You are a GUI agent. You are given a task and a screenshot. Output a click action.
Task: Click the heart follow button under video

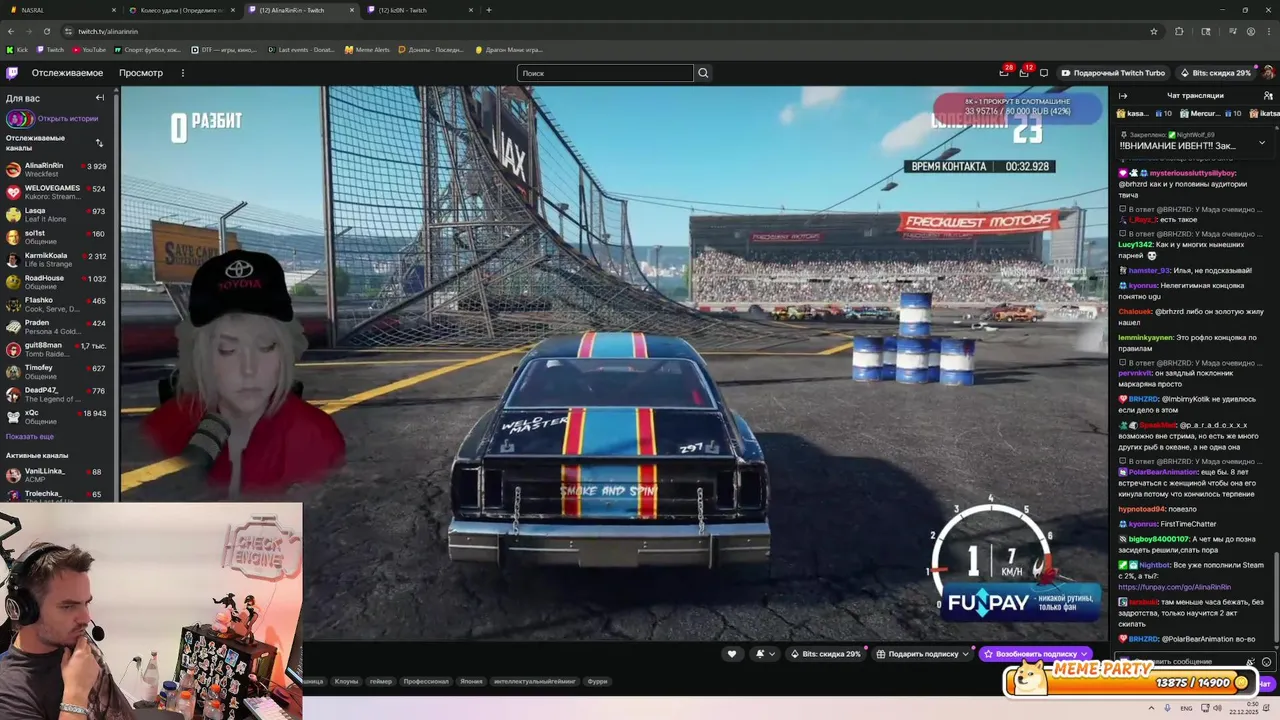click(732, 654)
